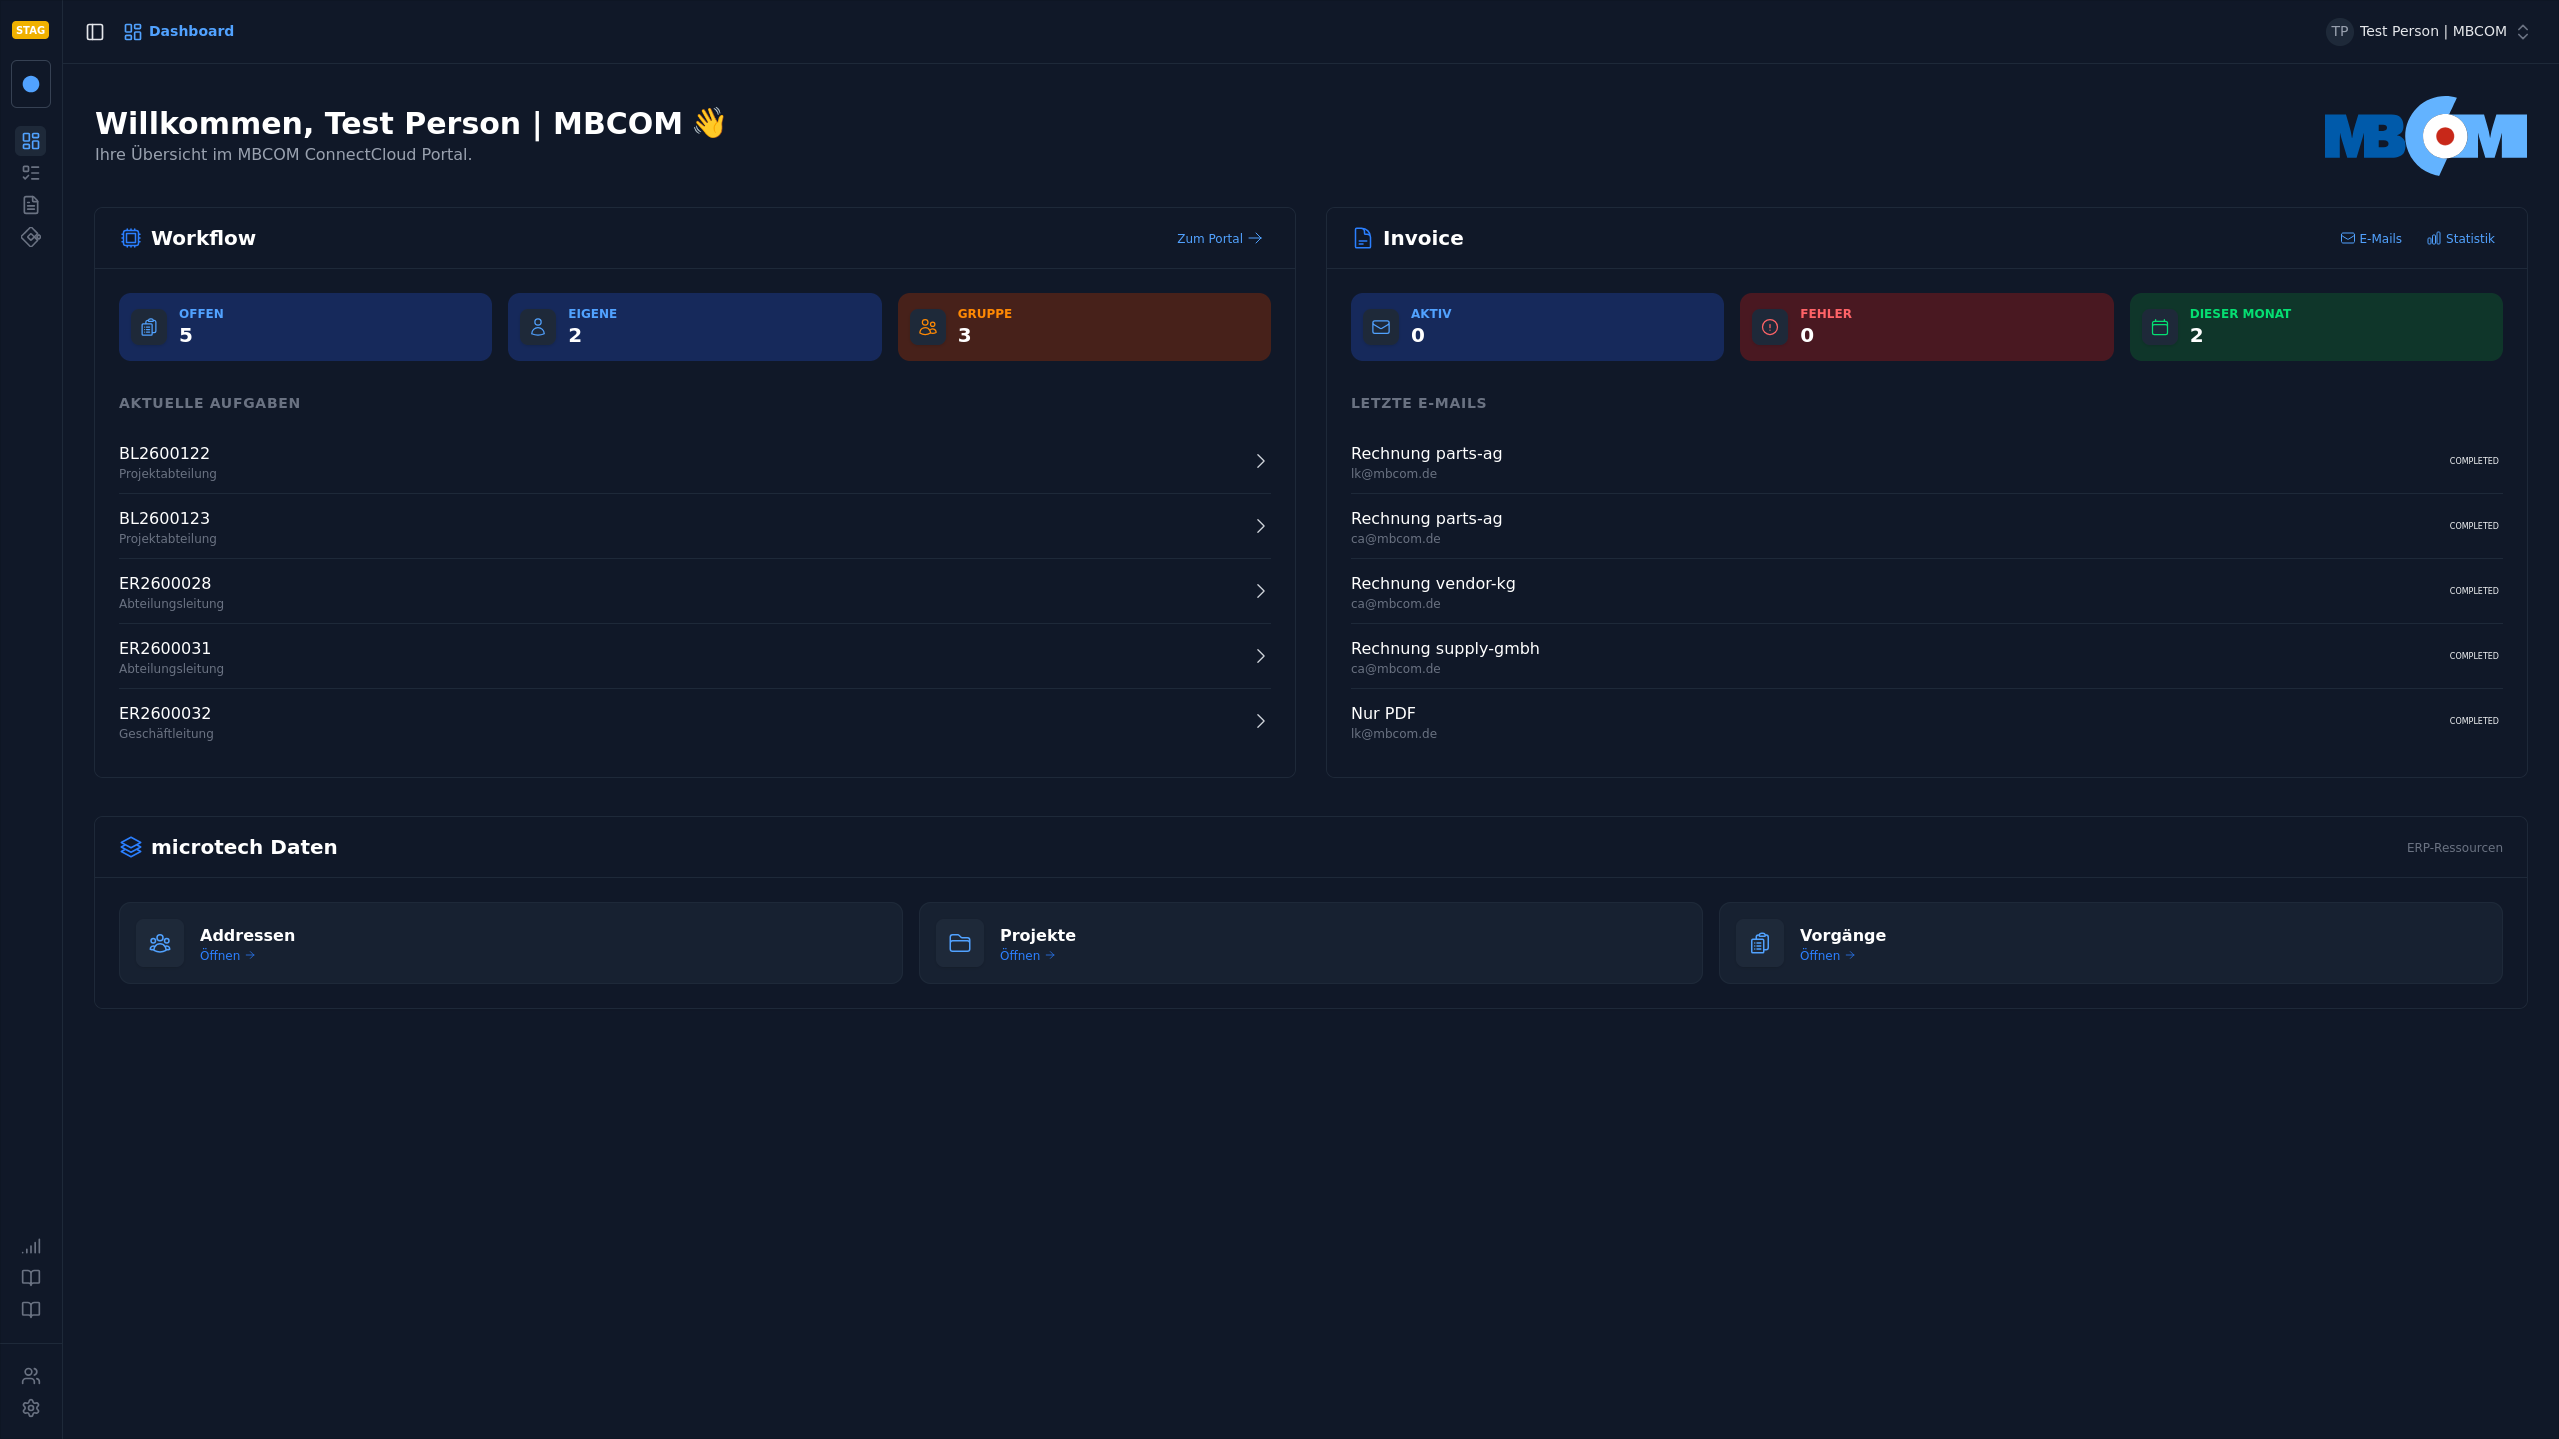Open the lower book icon in sidebar

coord(31,1310)
